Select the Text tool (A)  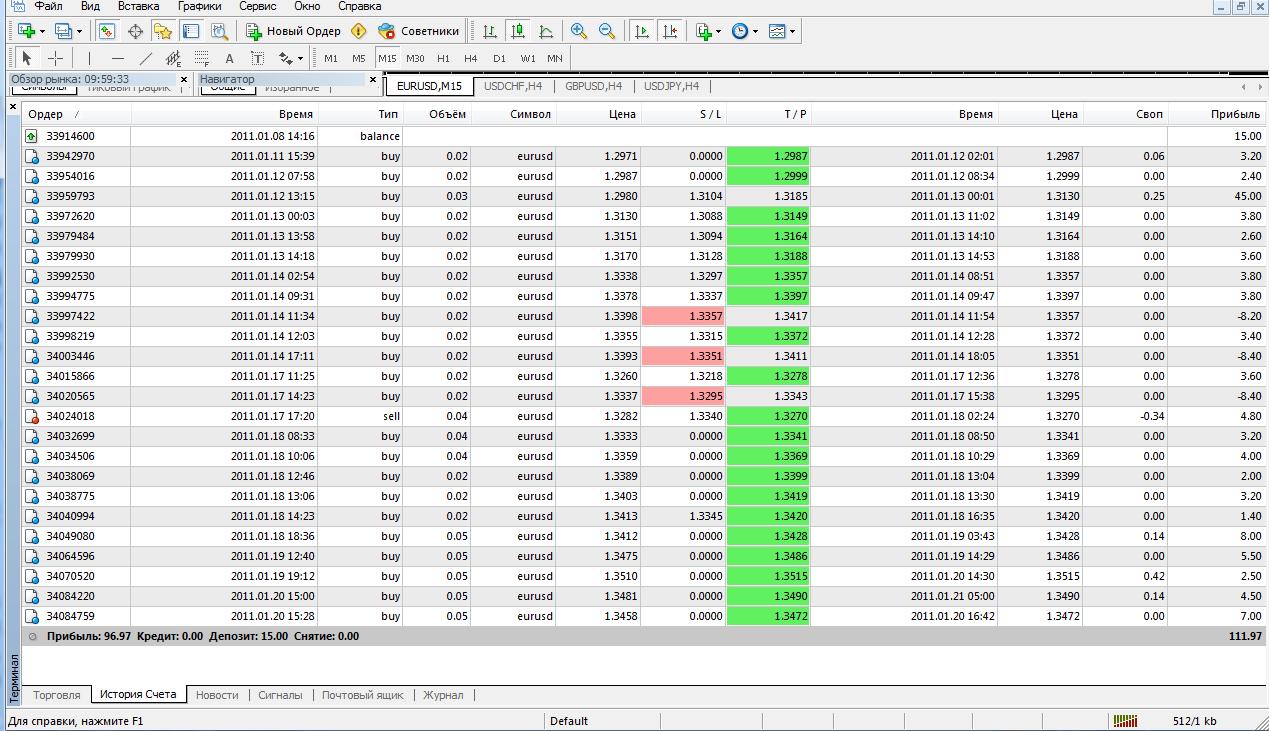pos(229,58)
